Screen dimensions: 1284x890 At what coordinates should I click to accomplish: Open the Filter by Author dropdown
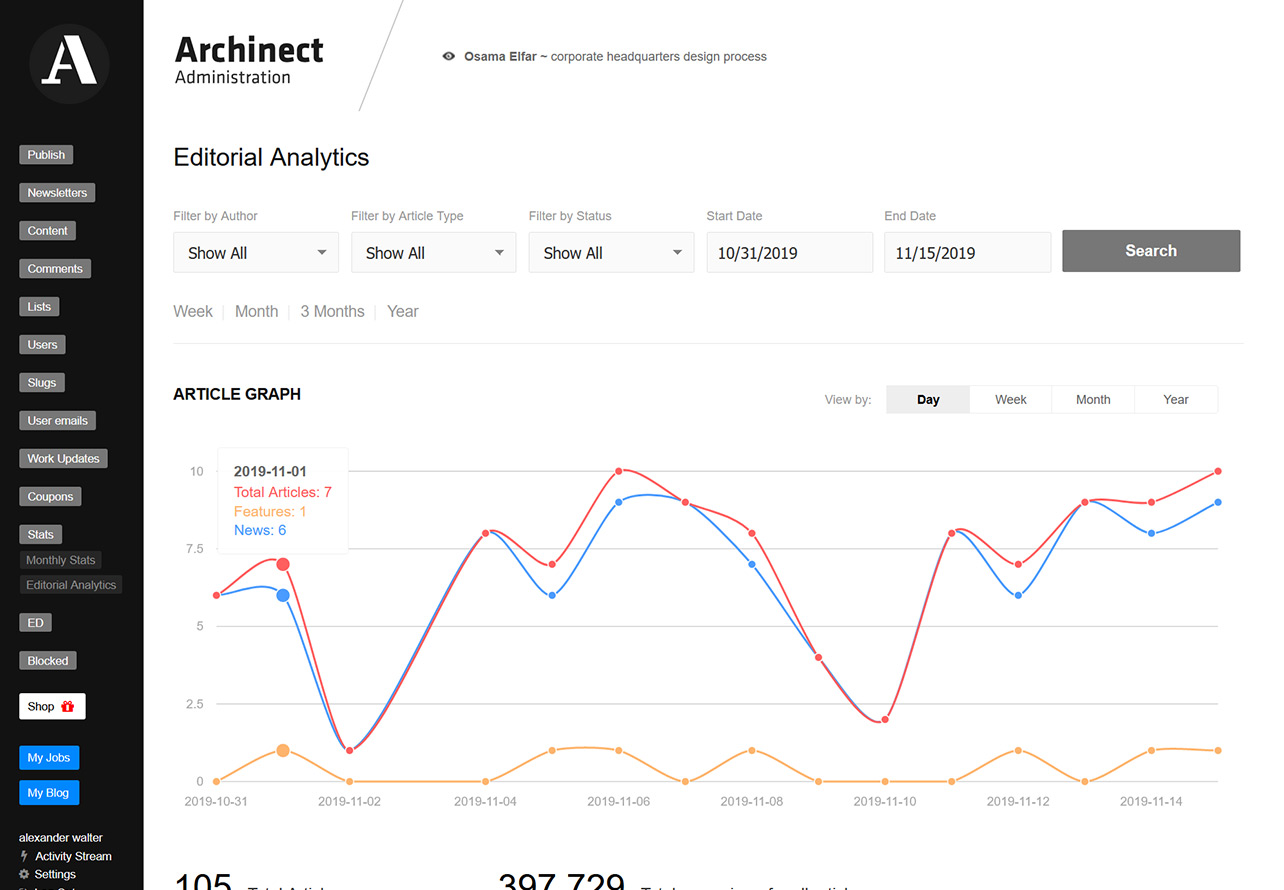(256, 253)
